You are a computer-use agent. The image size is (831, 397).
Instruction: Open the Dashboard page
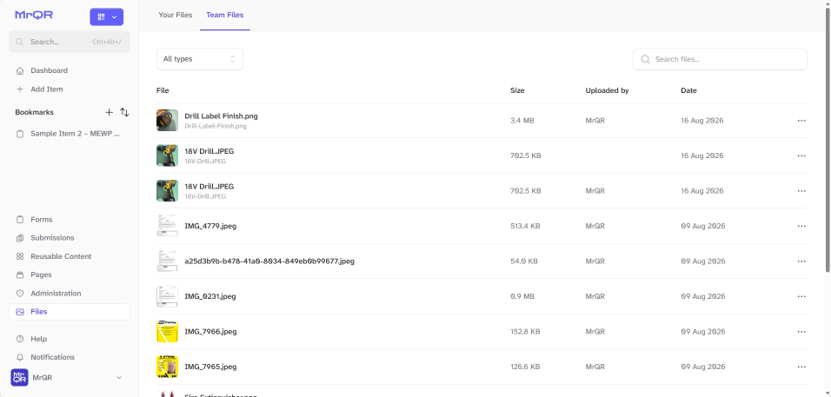[x=49, y=70]
